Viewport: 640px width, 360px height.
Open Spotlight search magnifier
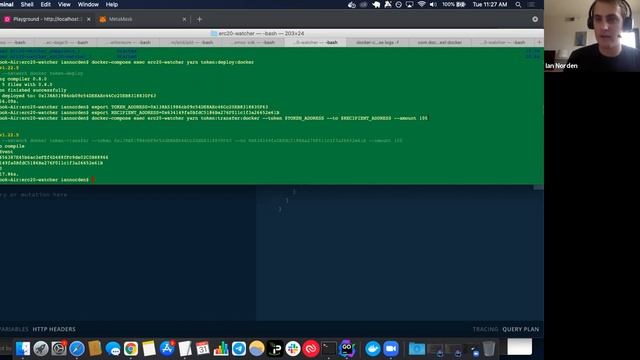point(518,4)
